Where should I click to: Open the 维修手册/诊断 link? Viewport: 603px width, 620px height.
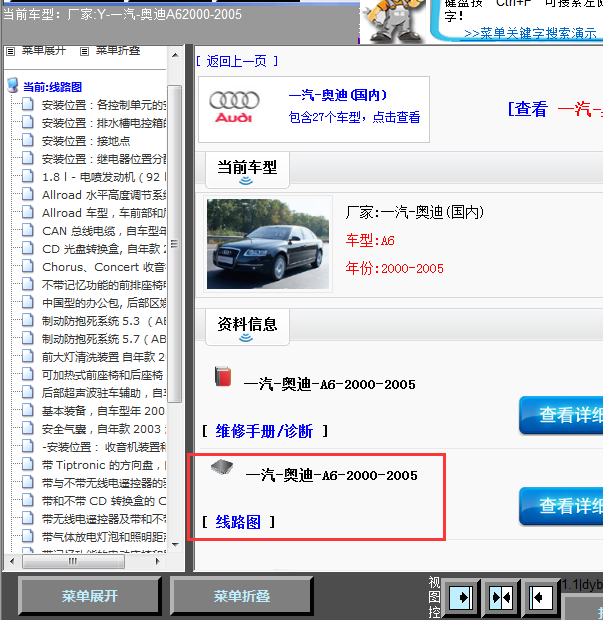click(x=264, y=431)
